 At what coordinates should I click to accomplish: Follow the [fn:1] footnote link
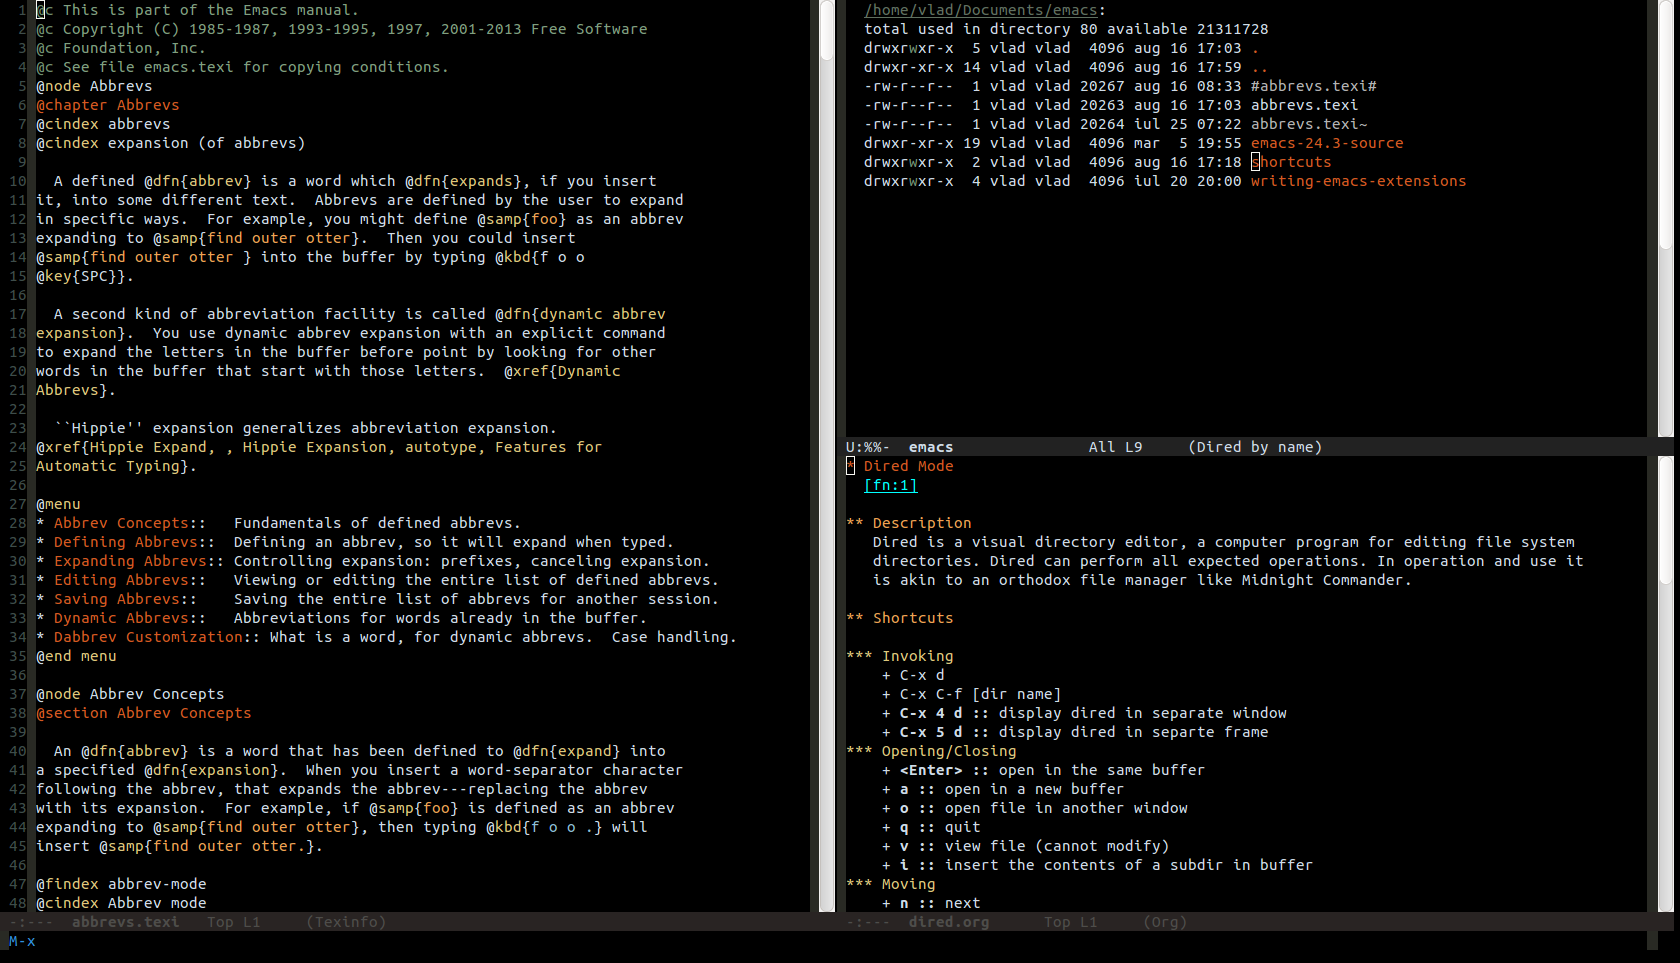point(891,485)
